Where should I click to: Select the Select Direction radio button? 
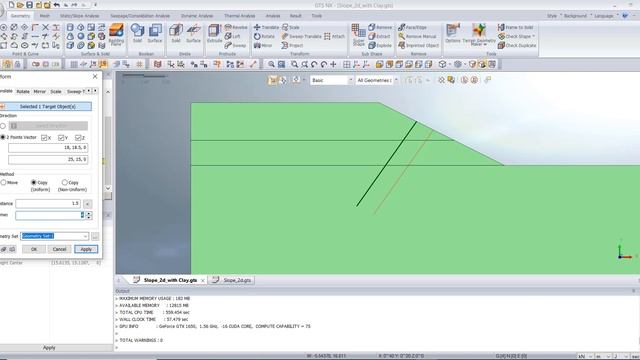(x=3, y=126)
